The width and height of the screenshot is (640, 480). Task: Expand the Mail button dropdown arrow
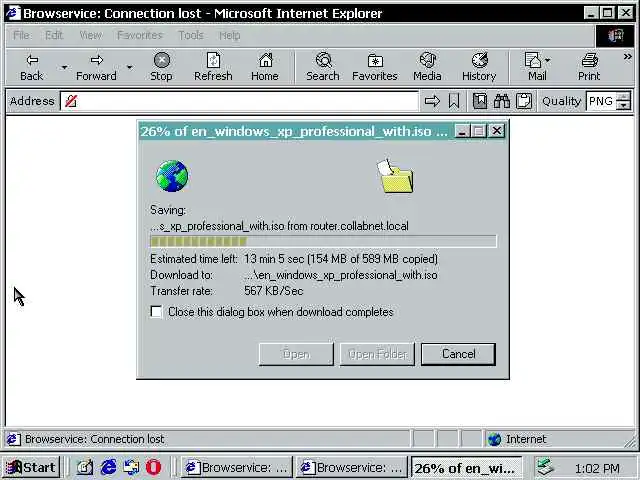[x=548, y=60]
